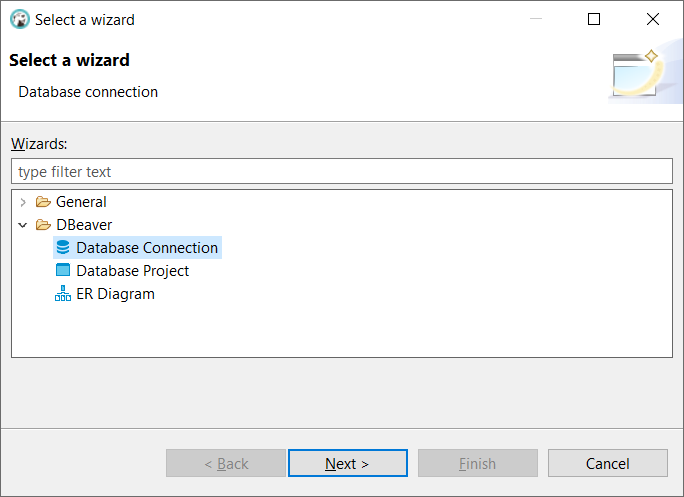Screen dimensions: 684x497
Task: Focus the type filter text field
Action: tap(342, 171)
